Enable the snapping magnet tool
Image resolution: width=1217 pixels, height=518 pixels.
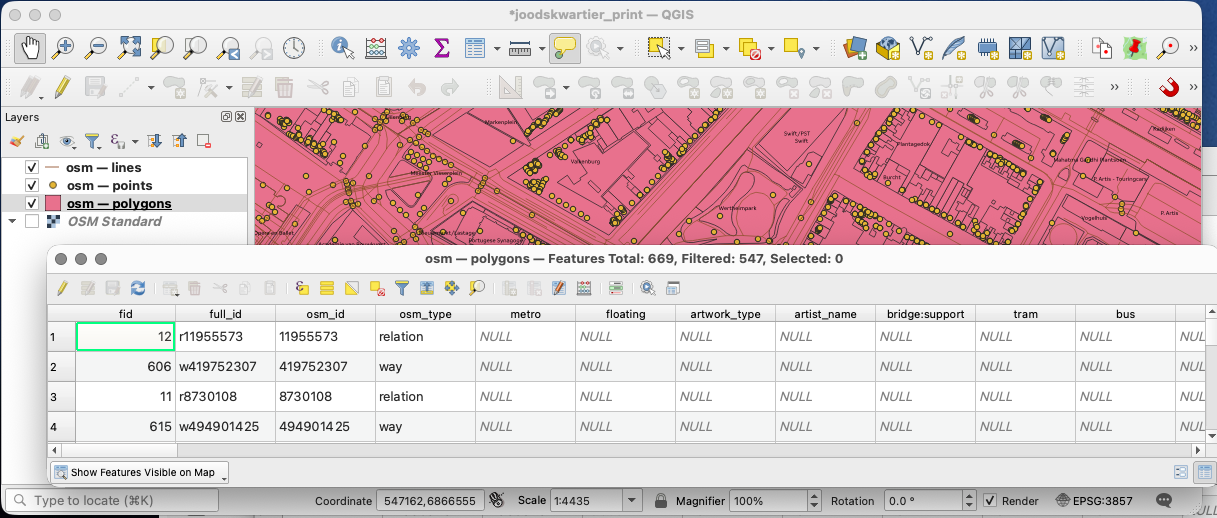1169,86
